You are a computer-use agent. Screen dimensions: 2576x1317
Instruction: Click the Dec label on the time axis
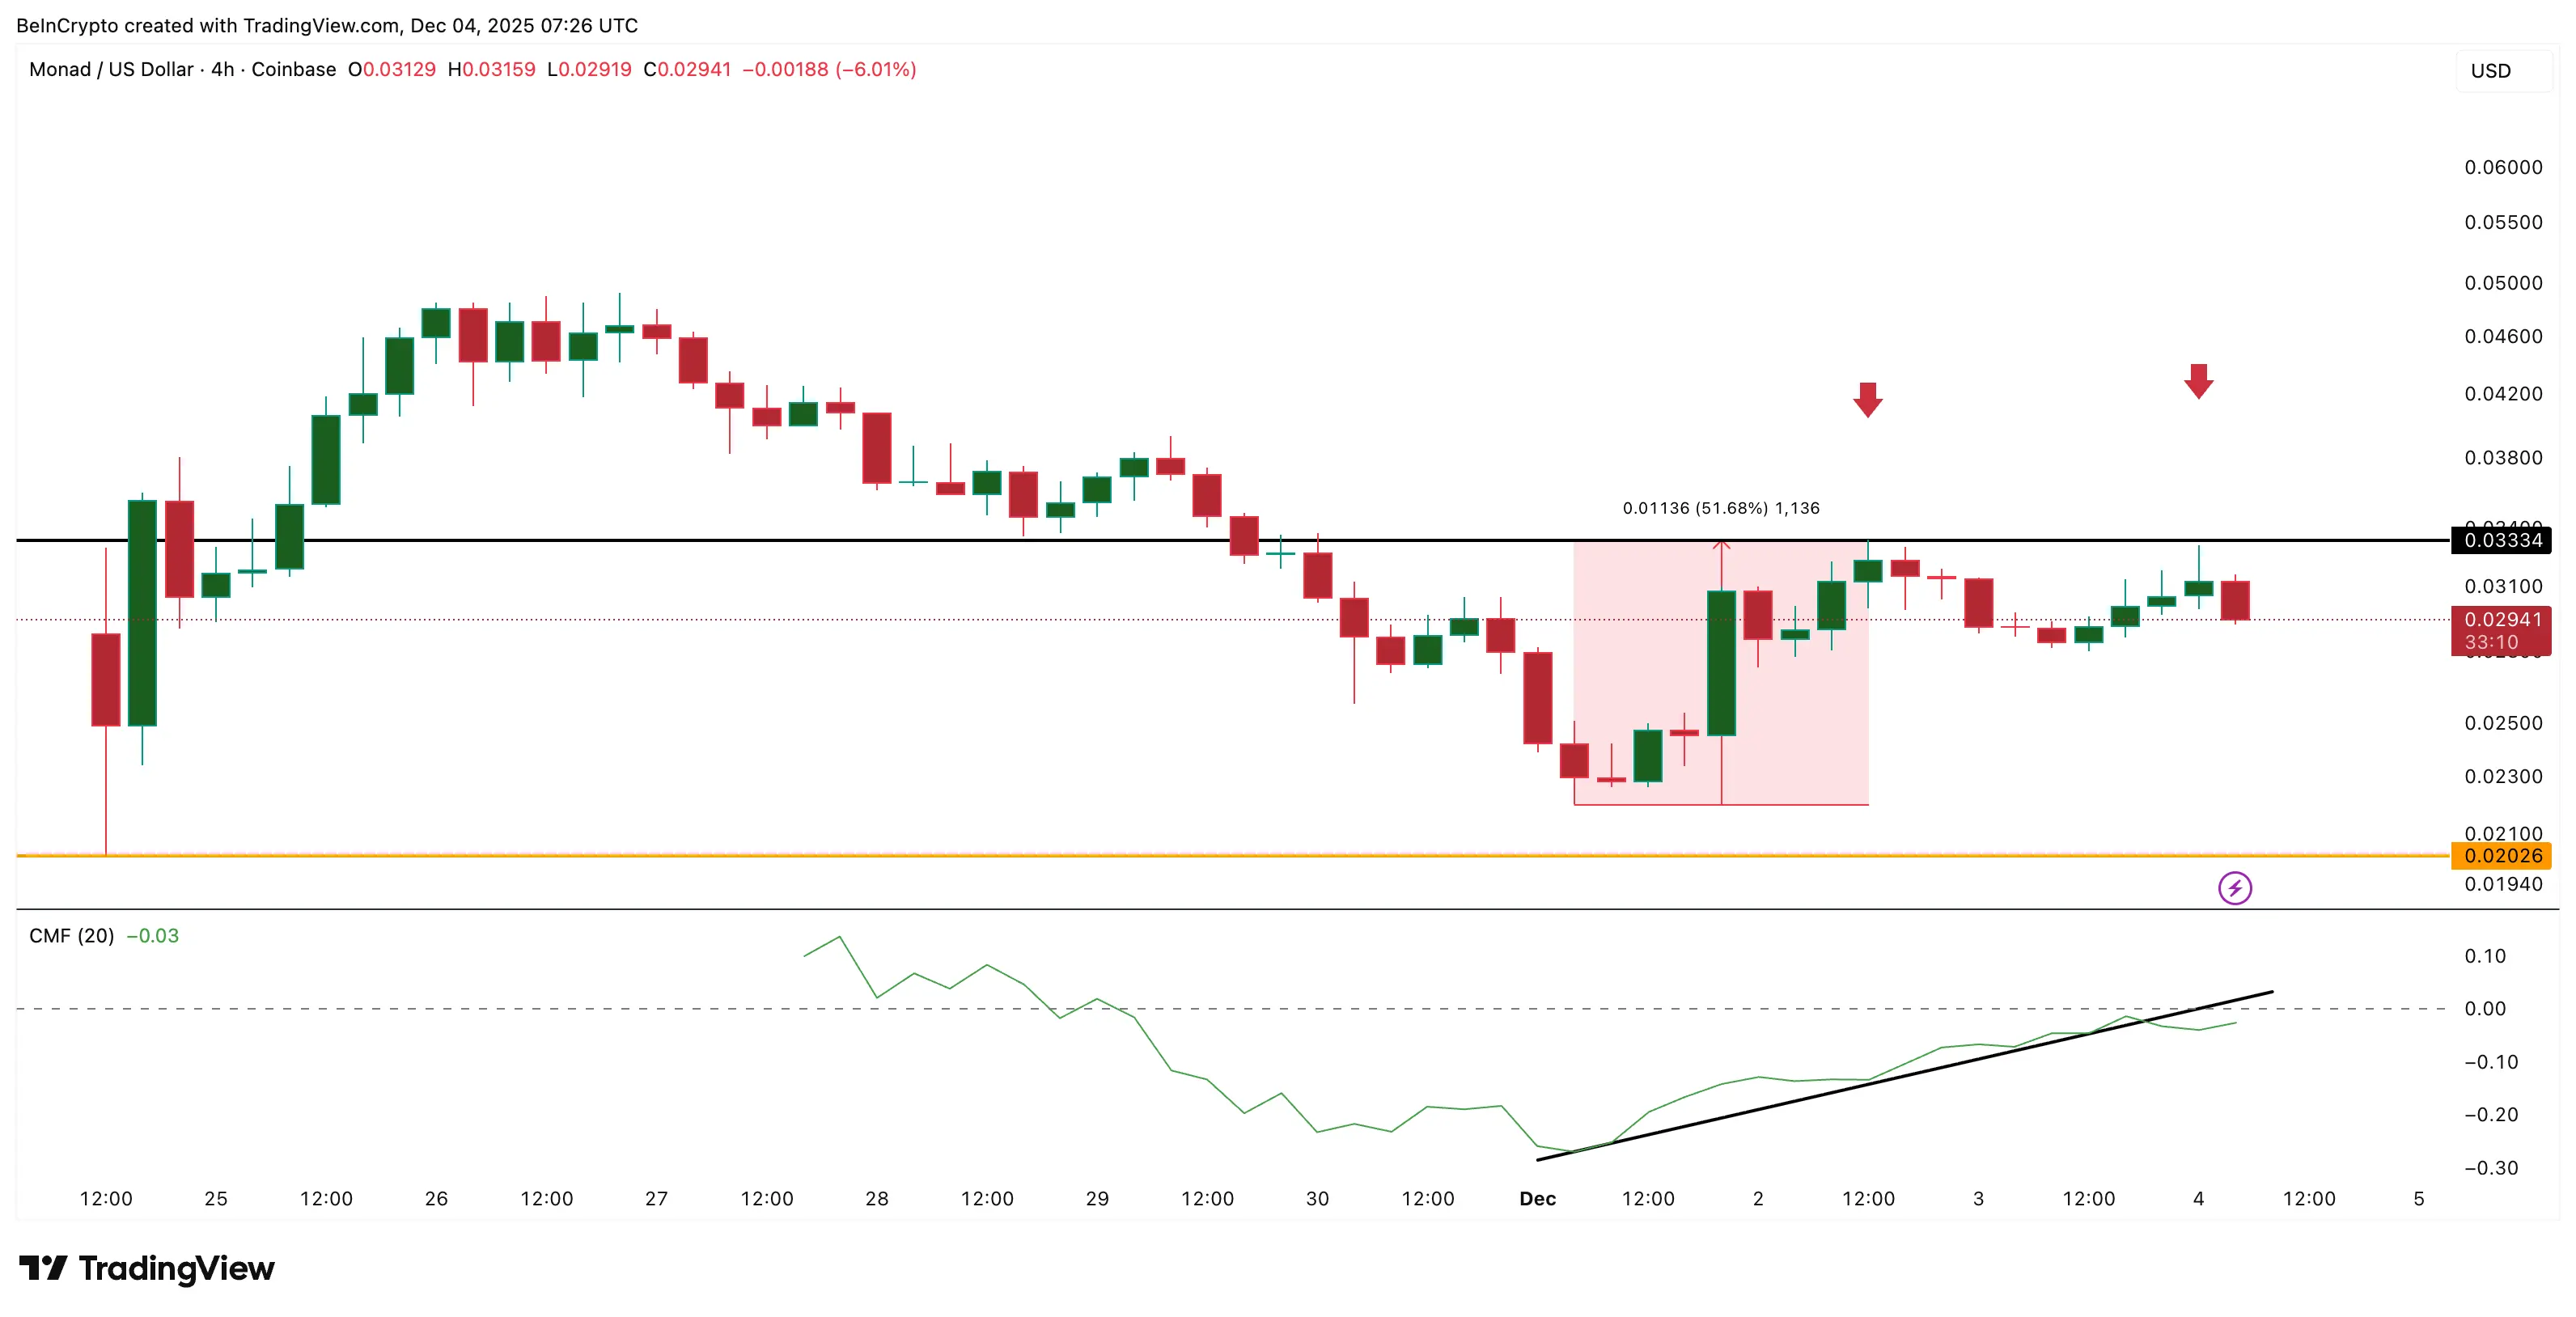click(1539, 1197)
